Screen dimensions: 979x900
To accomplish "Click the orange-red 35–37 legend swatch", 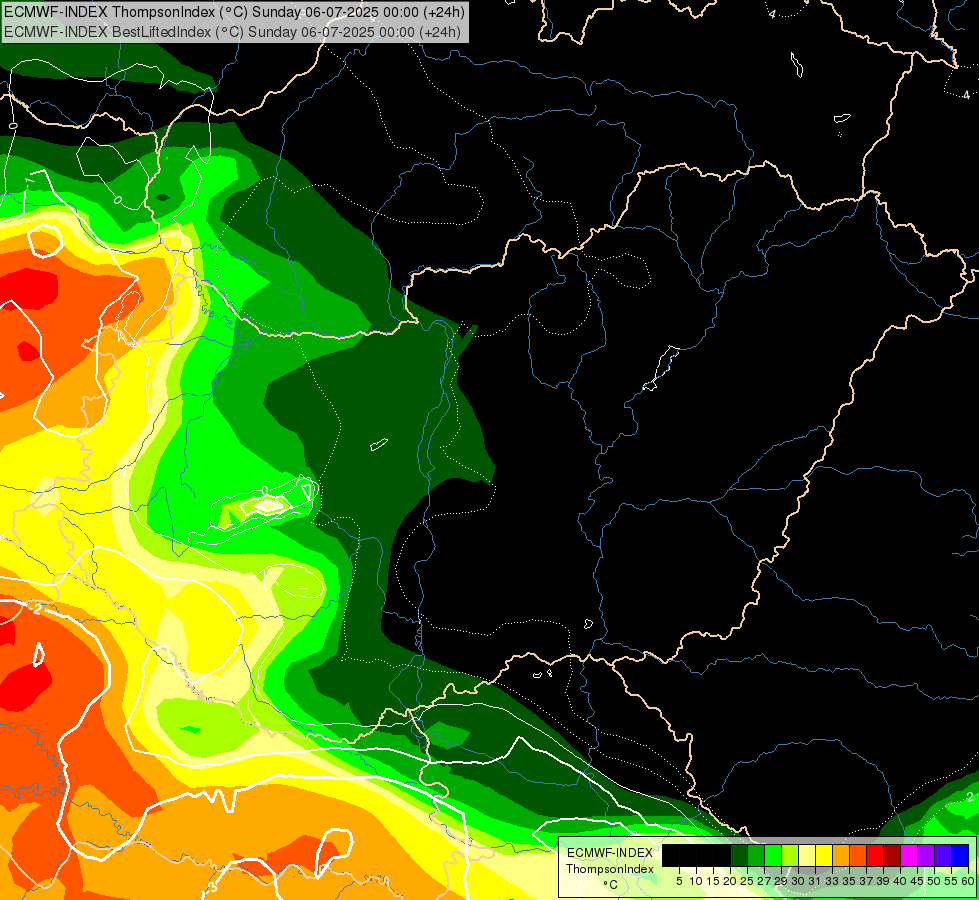I will 858,855.
